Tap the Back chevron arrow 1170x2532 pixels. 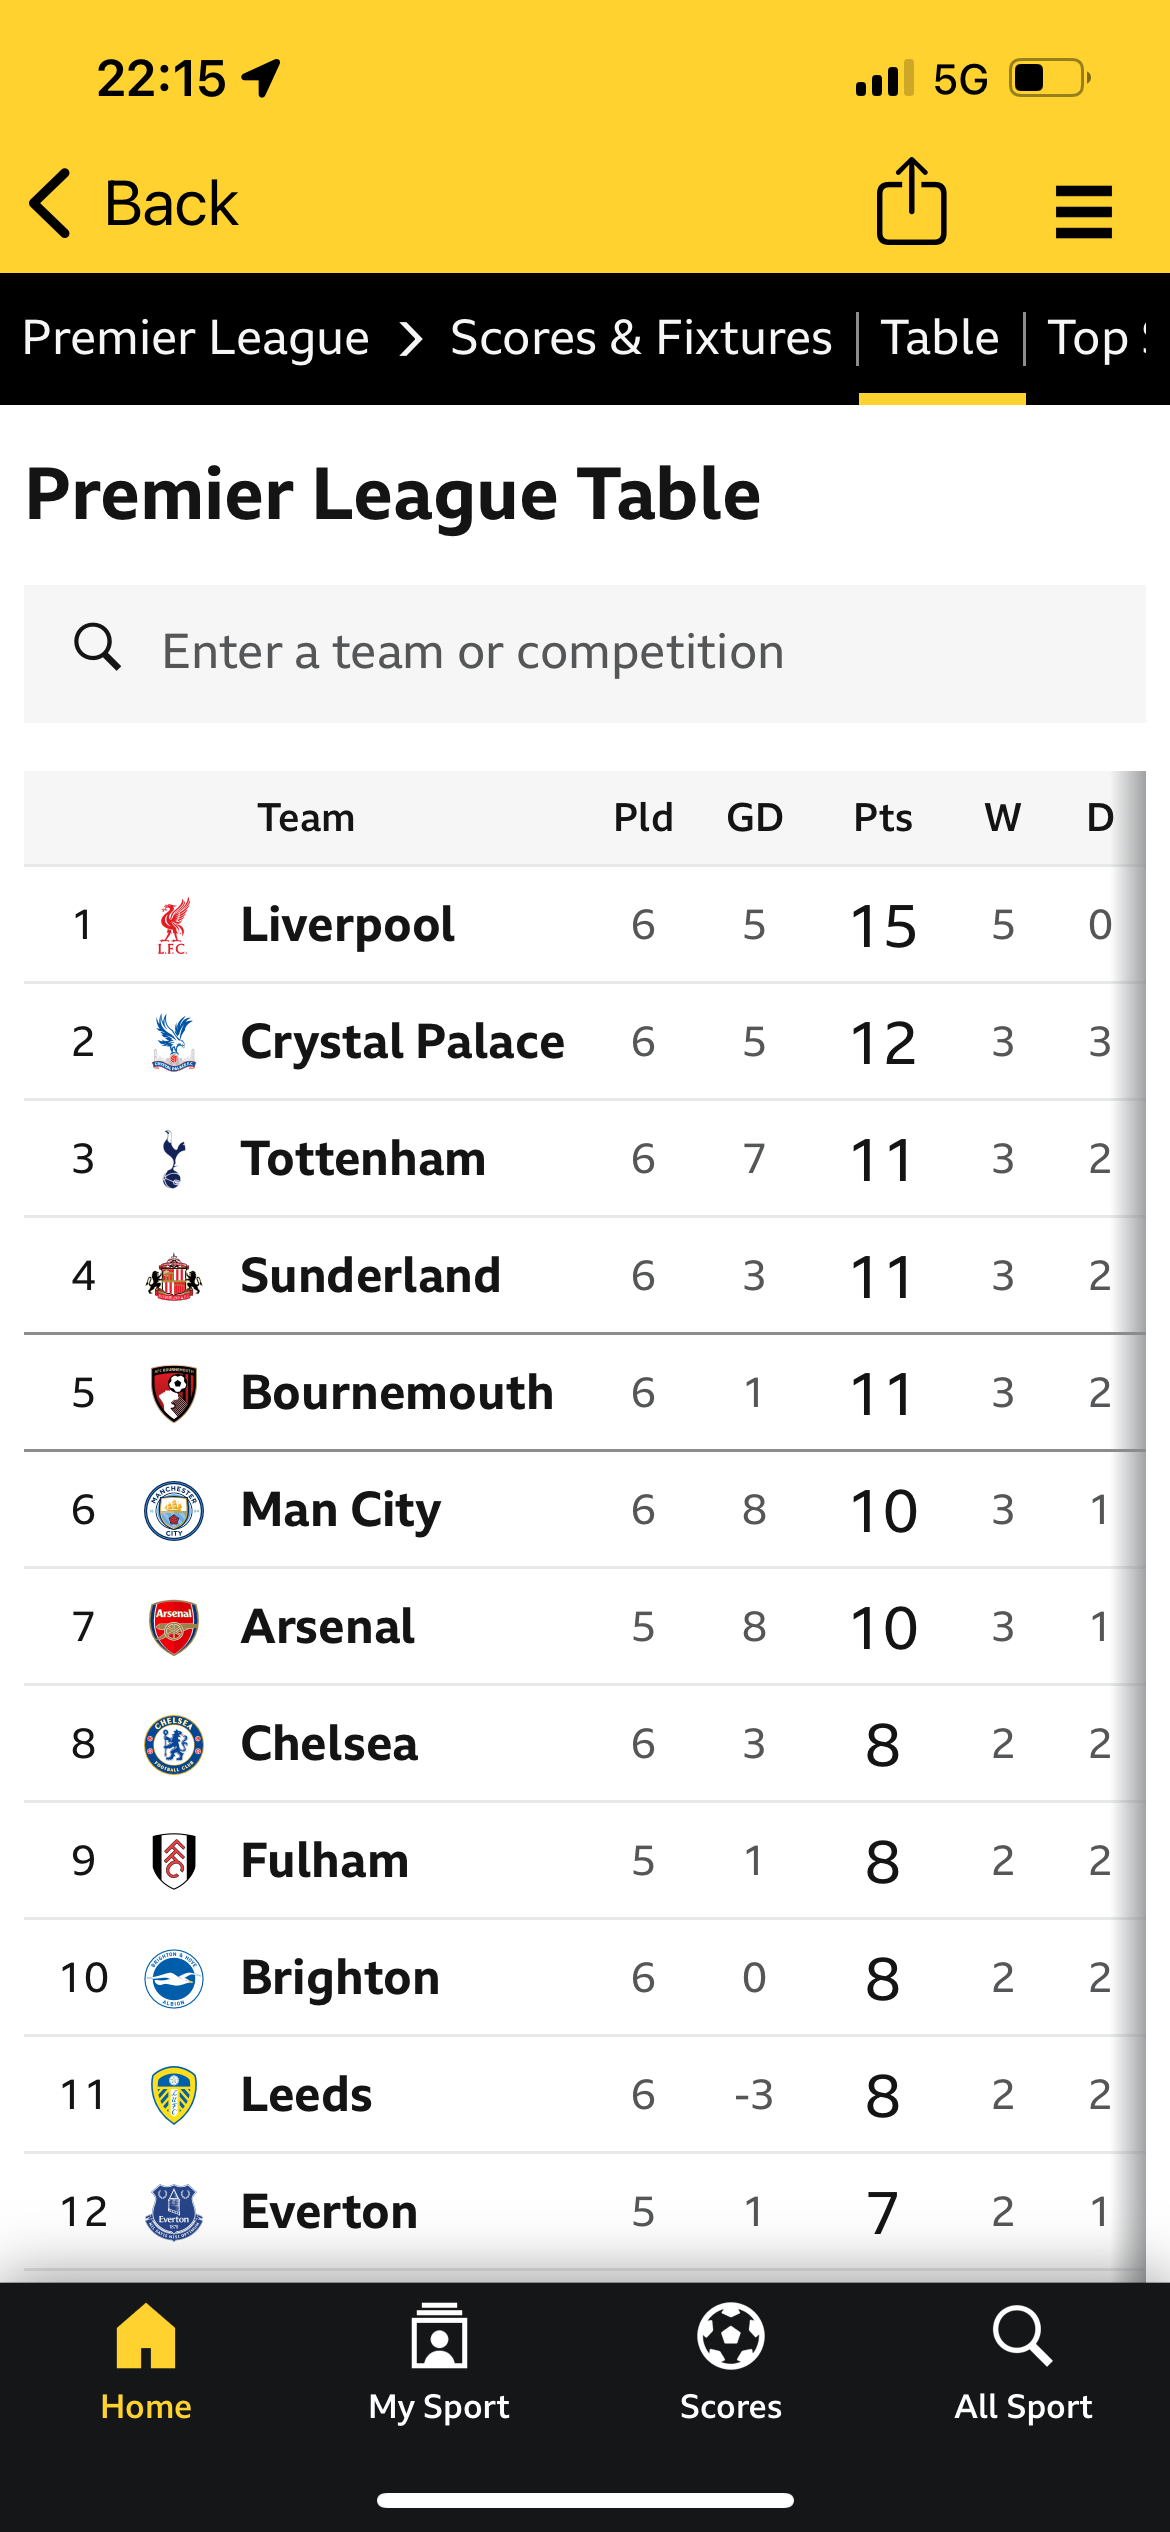point(51,203)
